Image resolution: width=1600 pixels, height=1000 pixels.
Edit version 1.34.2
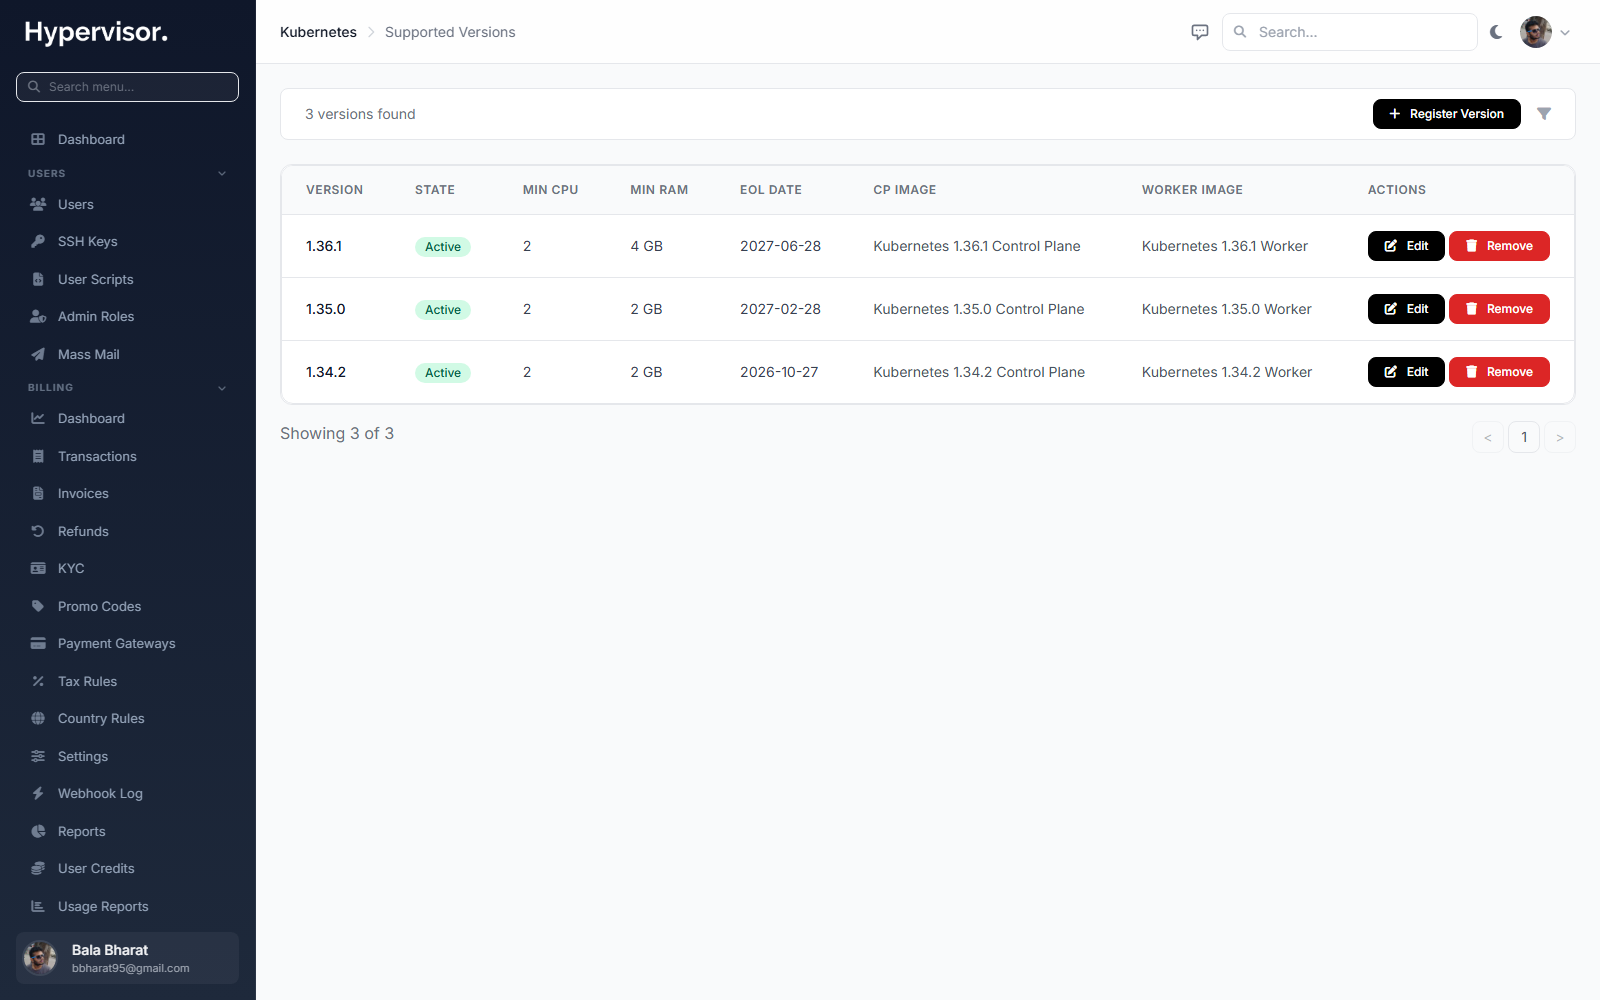[x=1406, y=372]
